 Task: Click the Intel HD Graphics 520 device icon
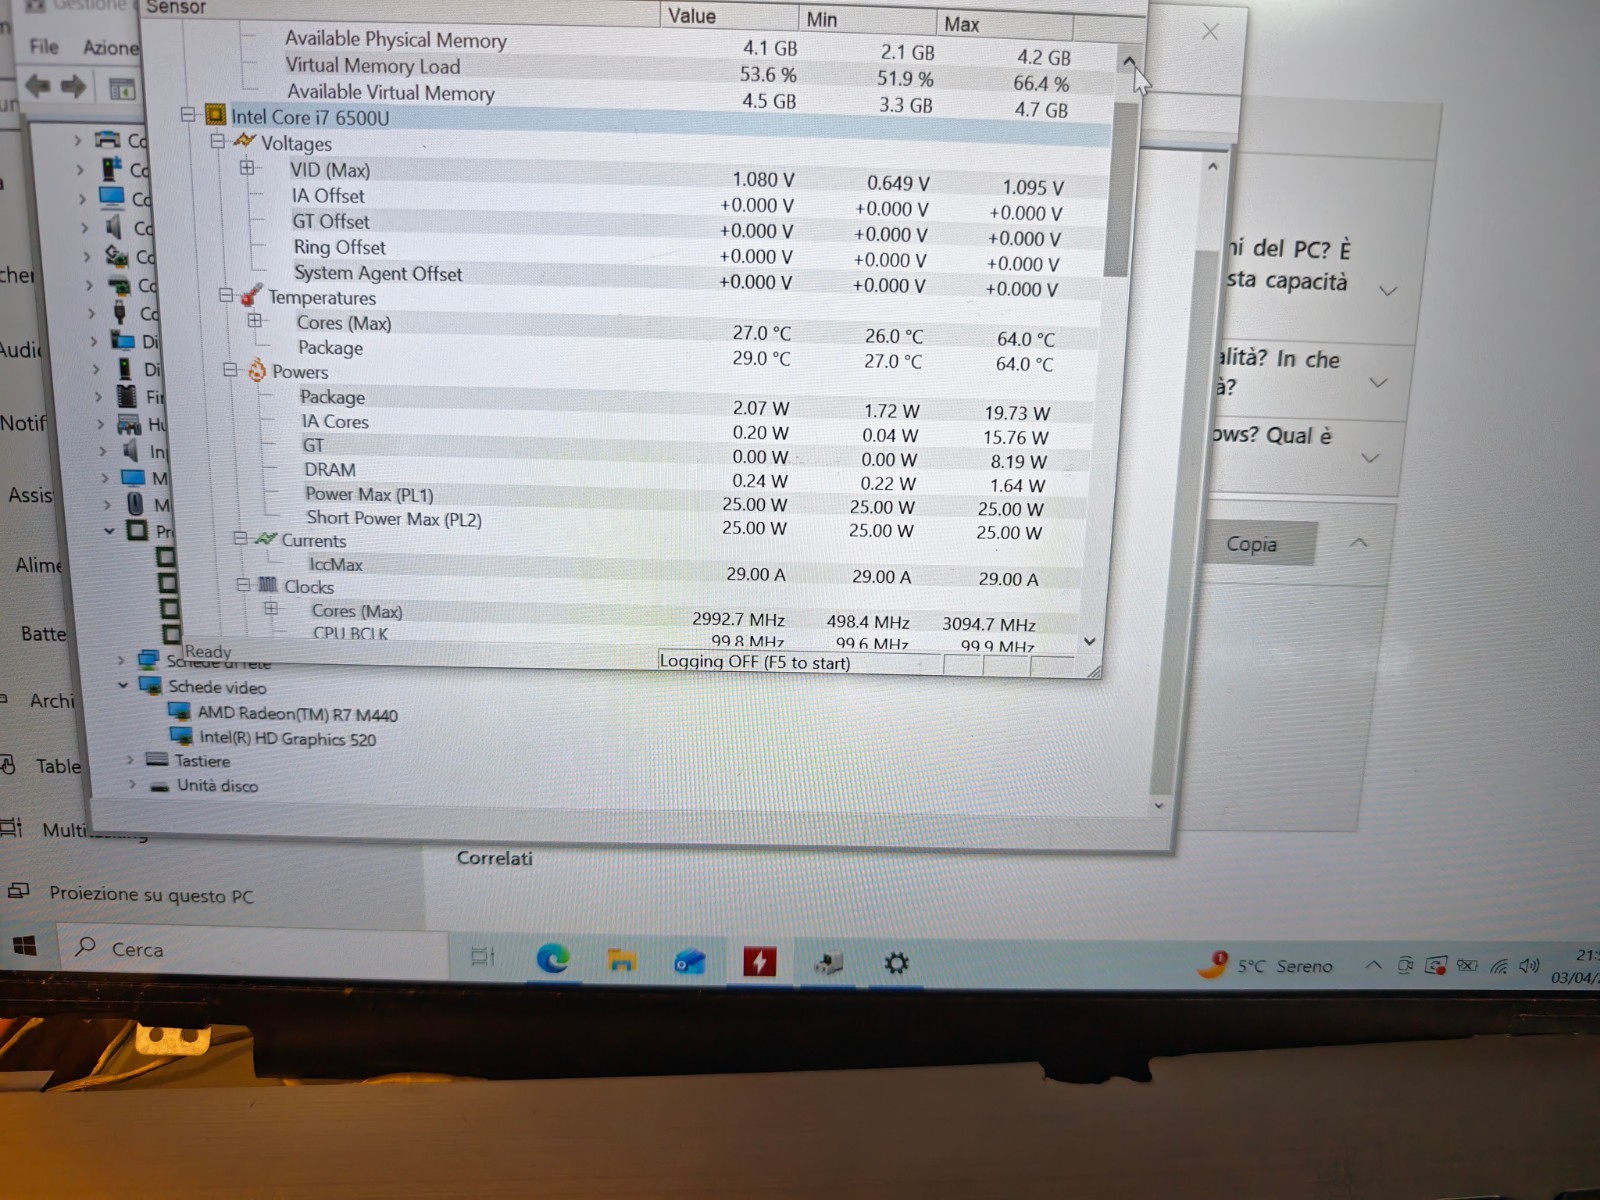(181, 736)
